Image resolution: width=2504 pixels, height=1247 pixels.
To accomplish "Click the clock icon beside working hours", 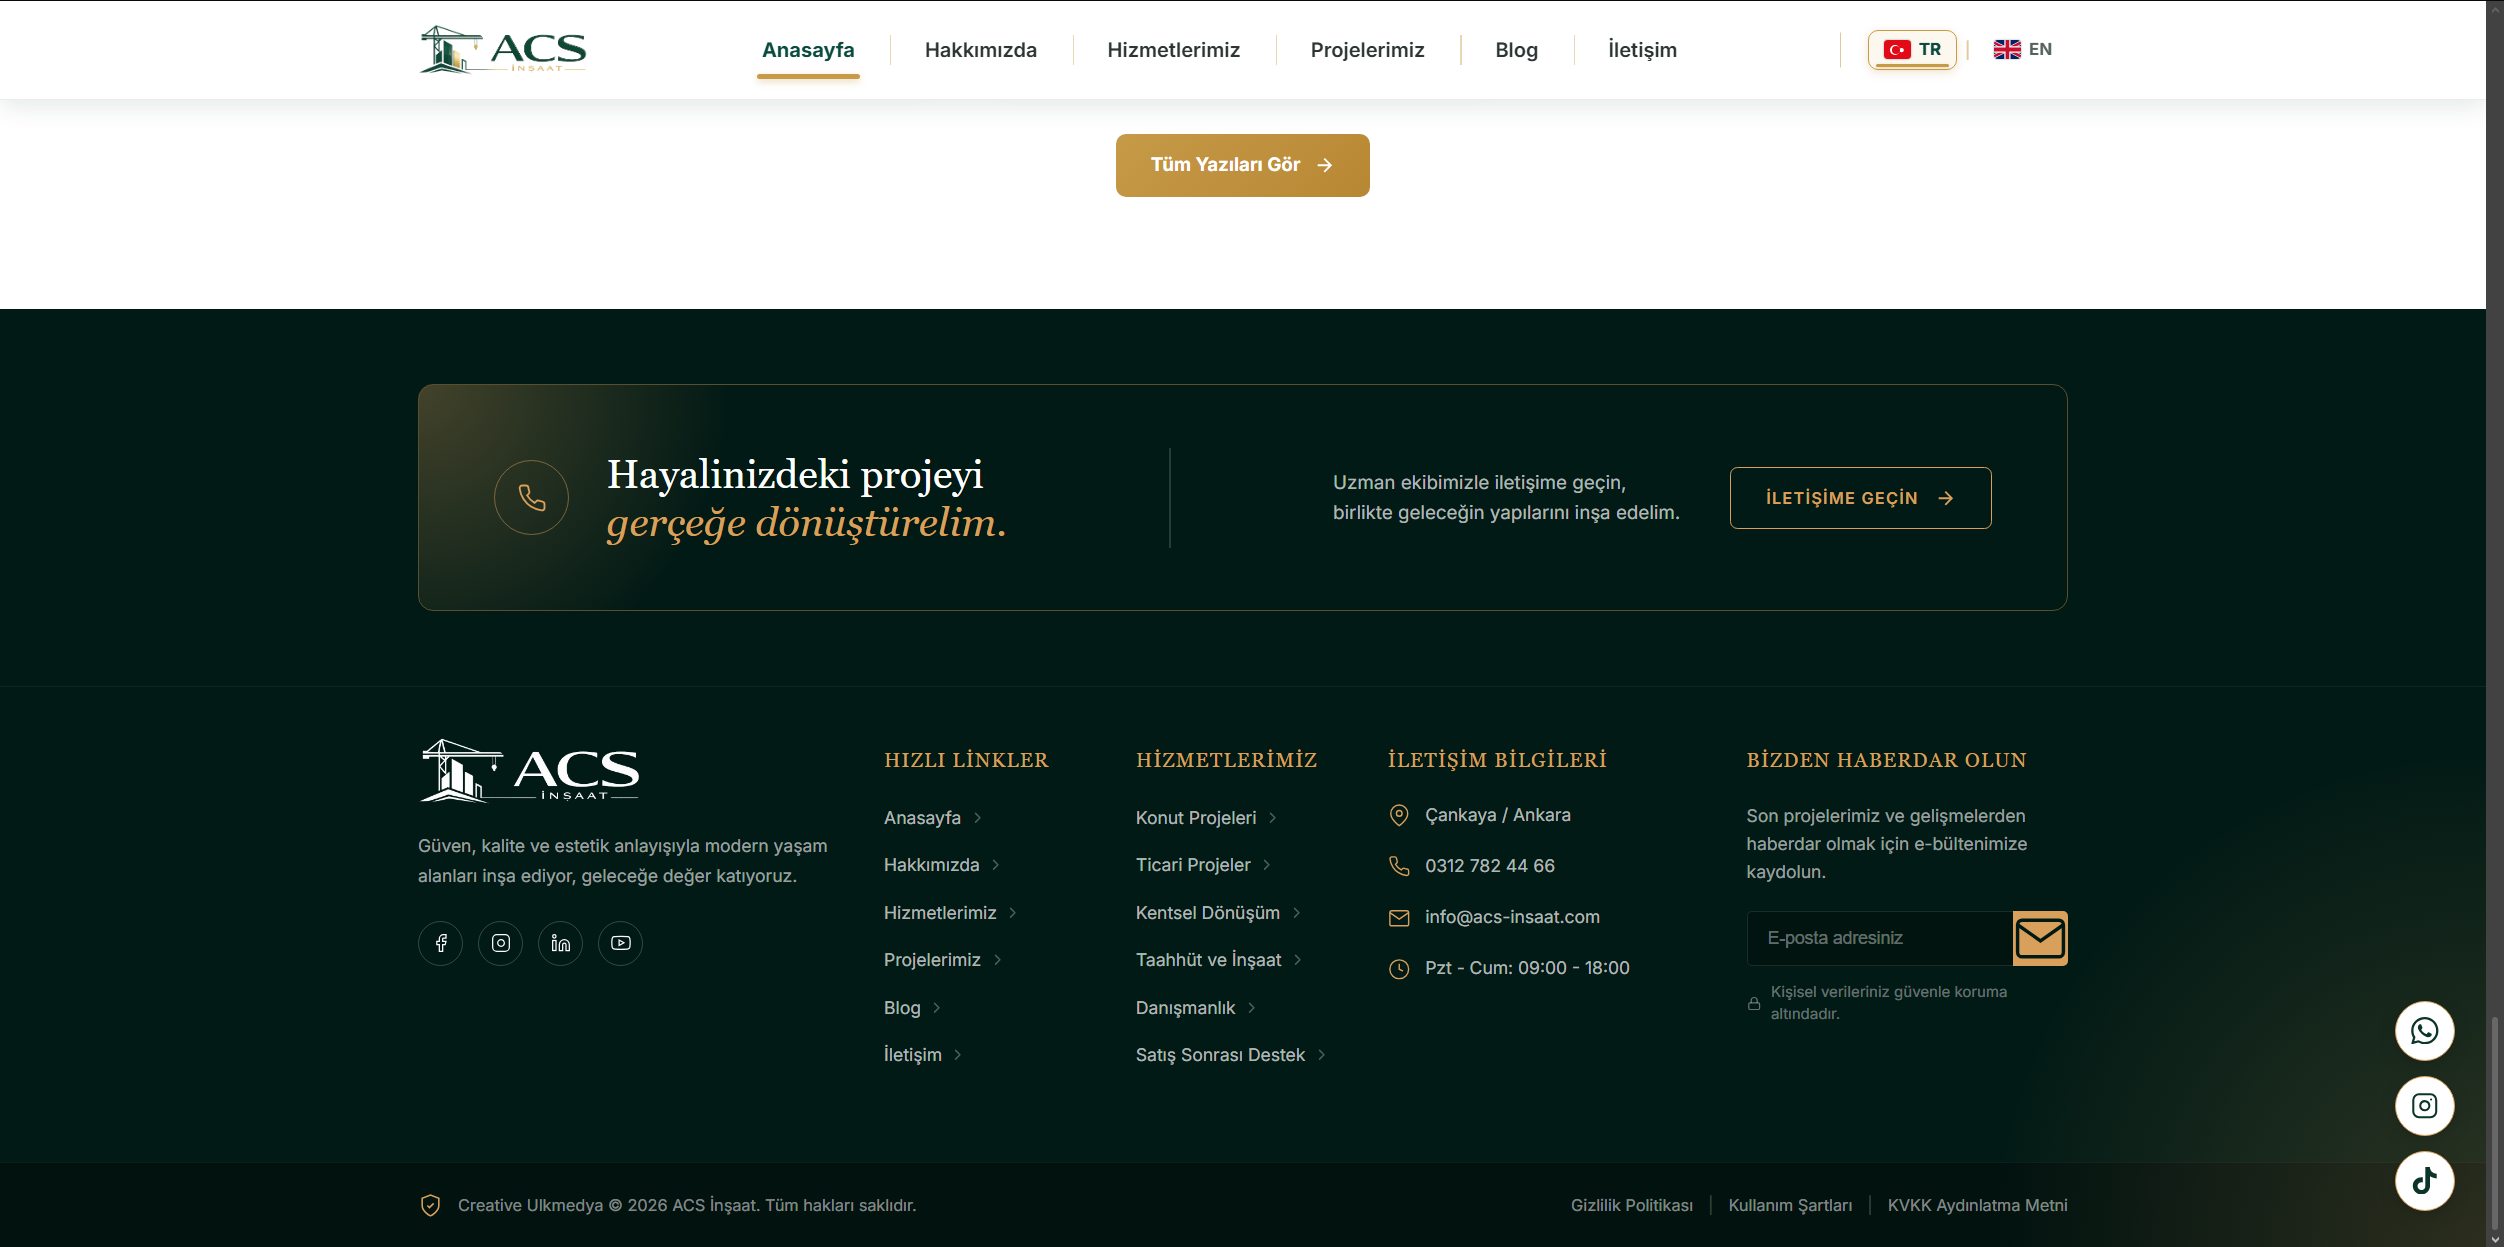I will [1399, 969].
